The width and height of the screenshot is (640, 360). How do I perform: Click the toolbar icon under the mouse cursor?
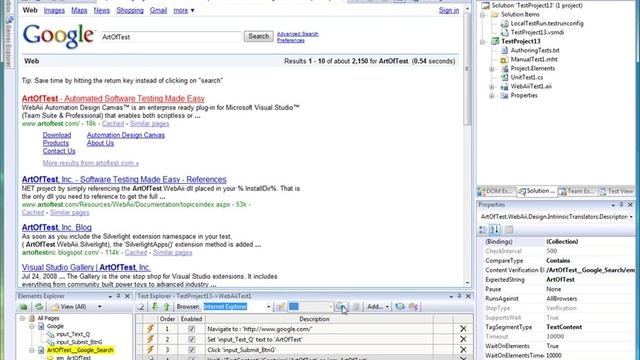pos(340,307)
